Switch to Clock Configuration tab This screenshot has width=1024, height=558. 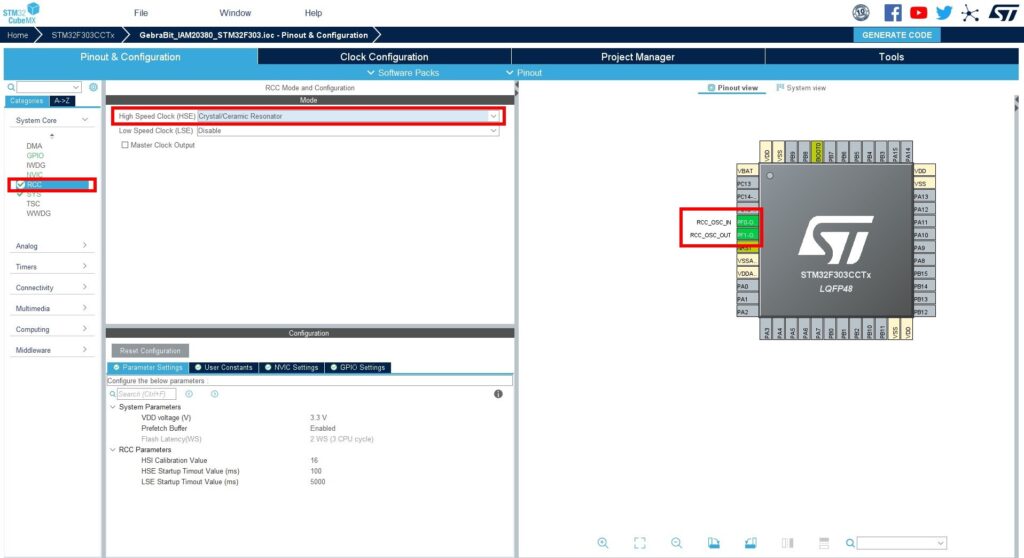pyautogui.click(x=384, y=57)
